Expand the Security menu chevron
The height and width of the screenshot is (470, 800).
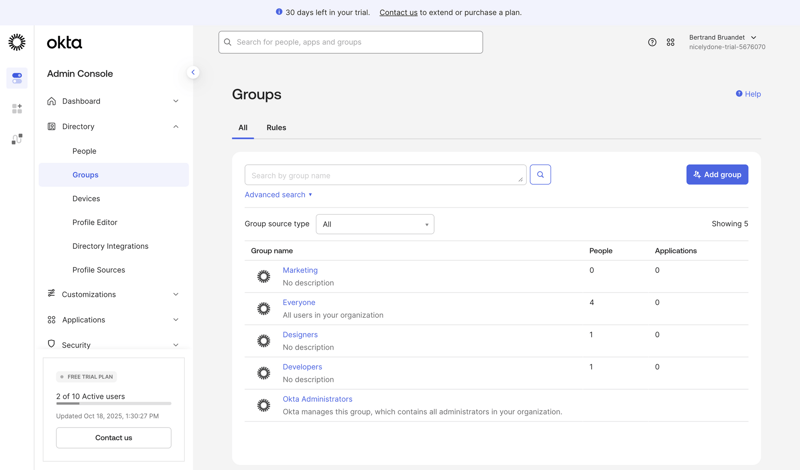(176, 345)
